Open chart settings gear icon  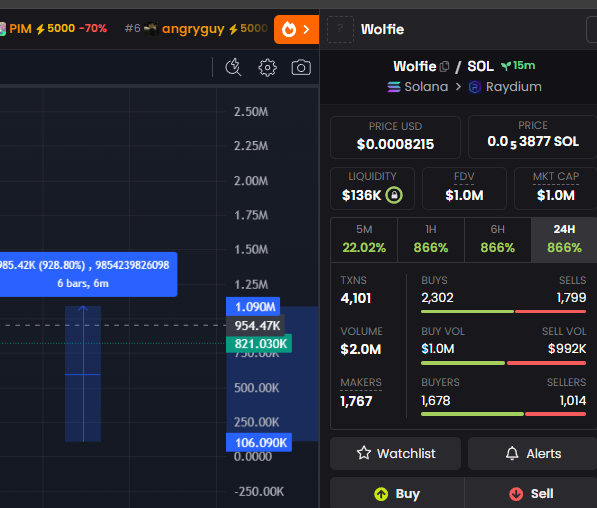point(267,68)
